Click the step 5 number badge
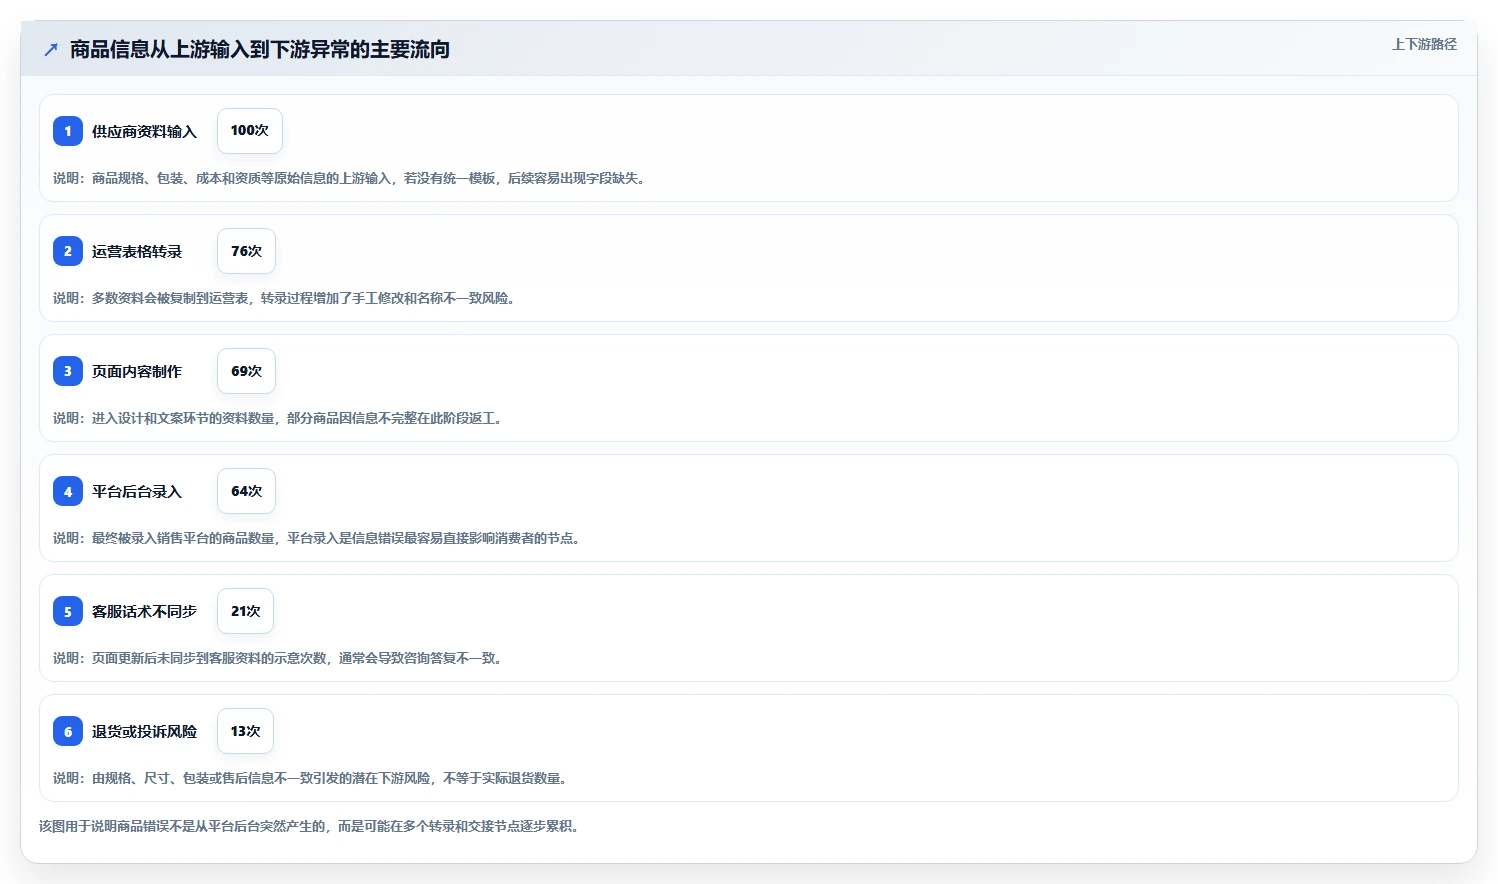 (x=68, y=611)
